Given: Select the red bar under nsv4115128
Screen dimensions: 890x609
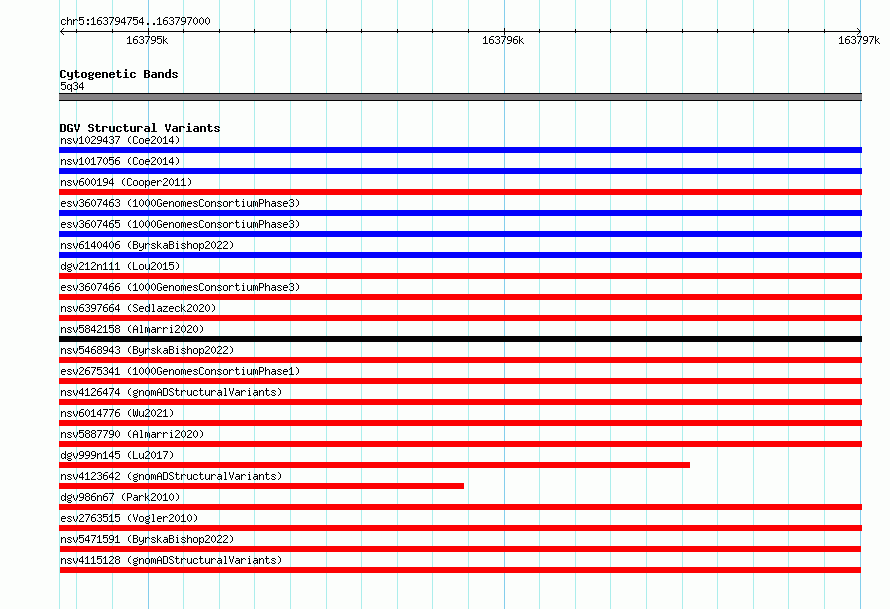Looking at the screenshot, I should point(460,570).
